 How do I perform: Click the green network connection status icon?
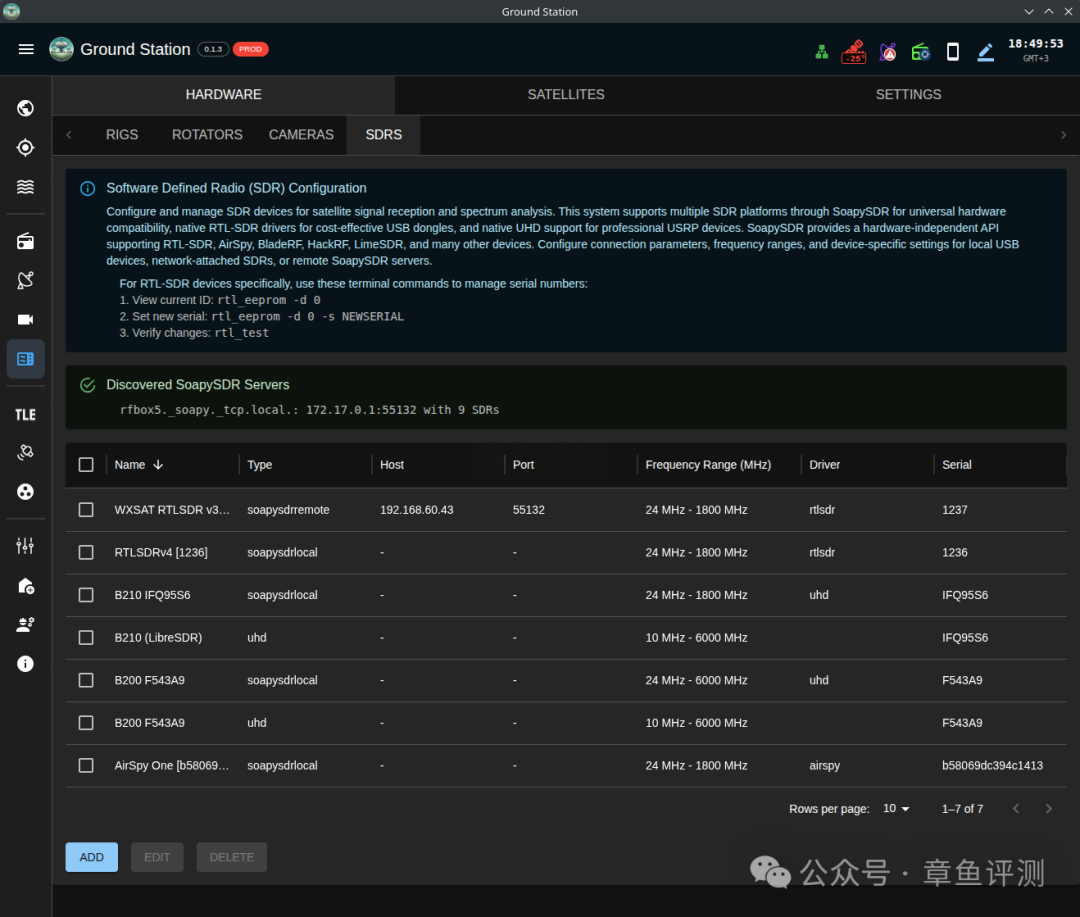pos(822,52)
